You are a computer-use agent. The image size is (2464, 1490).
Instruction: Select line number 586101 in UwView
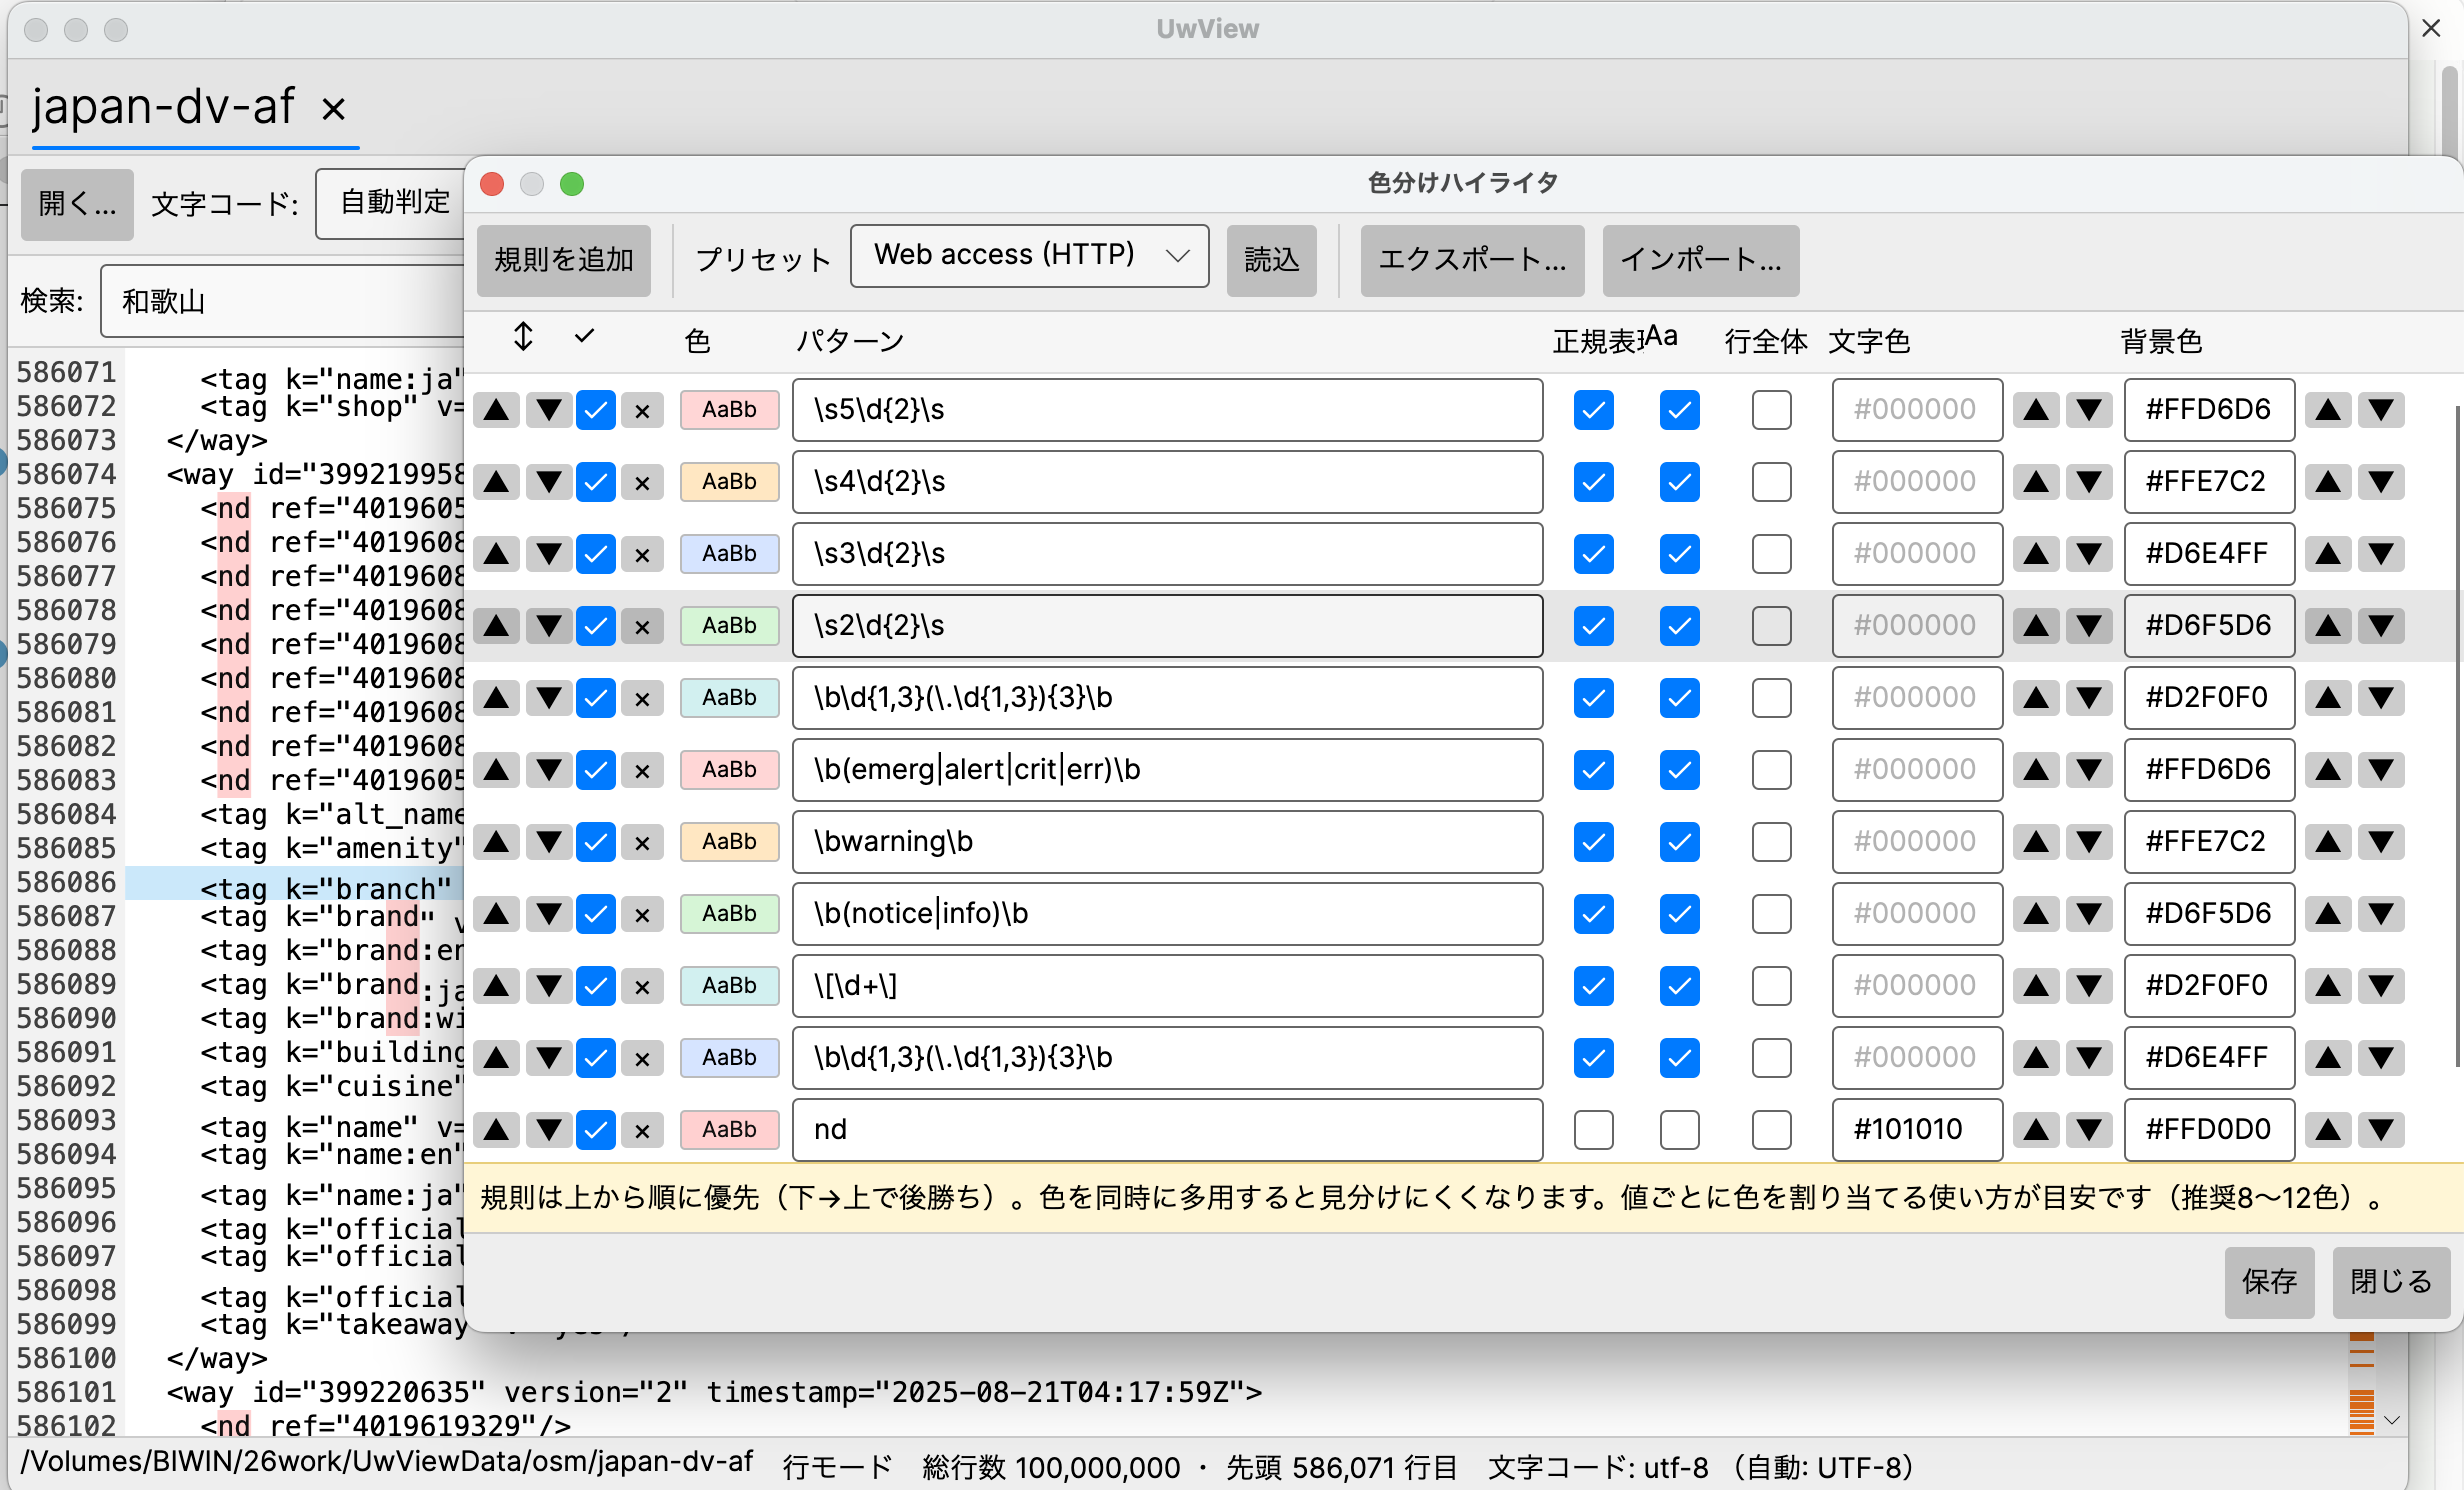[x=66, y=1392]
